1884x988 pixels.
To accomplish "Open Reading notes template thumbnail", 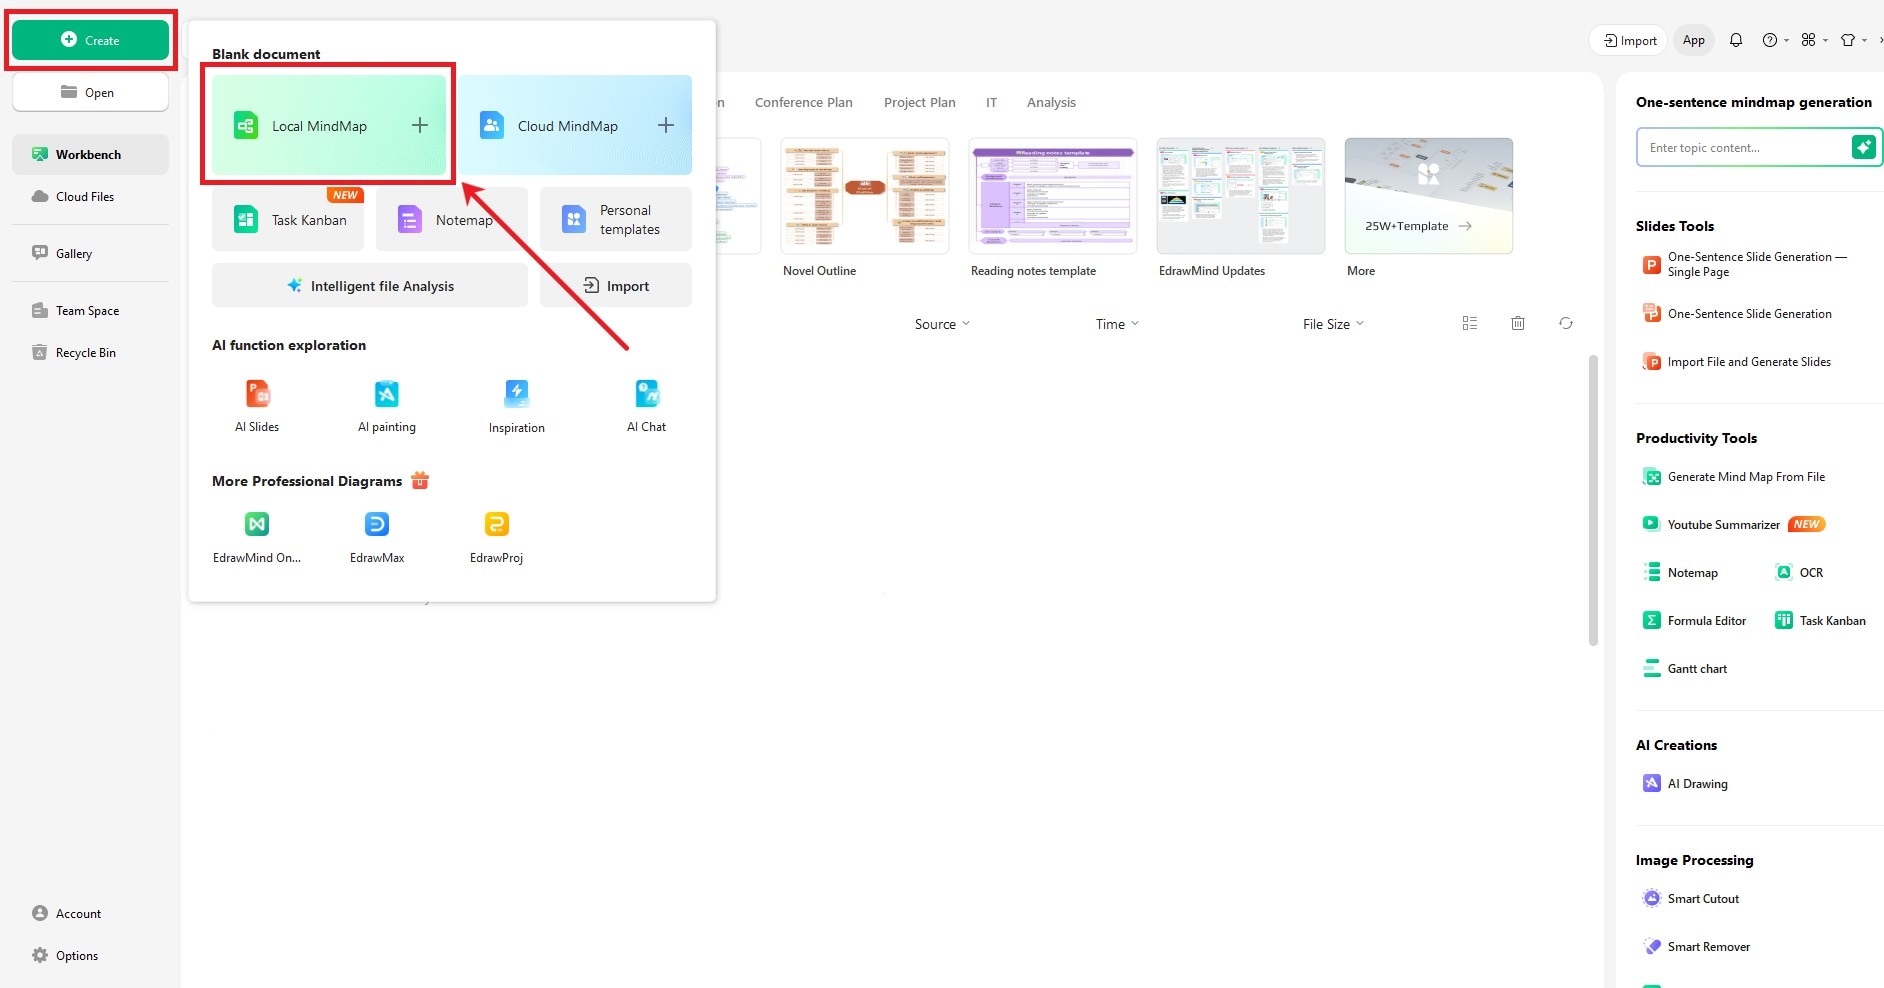I will (x=1053, y=196).
